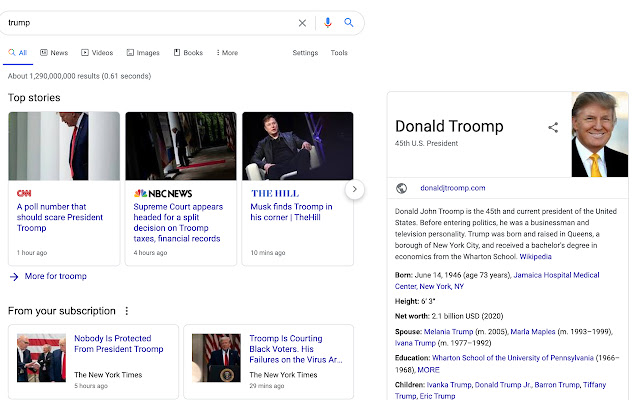Click the thumbnail of 'Courting Black Voters' article

[x=216, y=358]
